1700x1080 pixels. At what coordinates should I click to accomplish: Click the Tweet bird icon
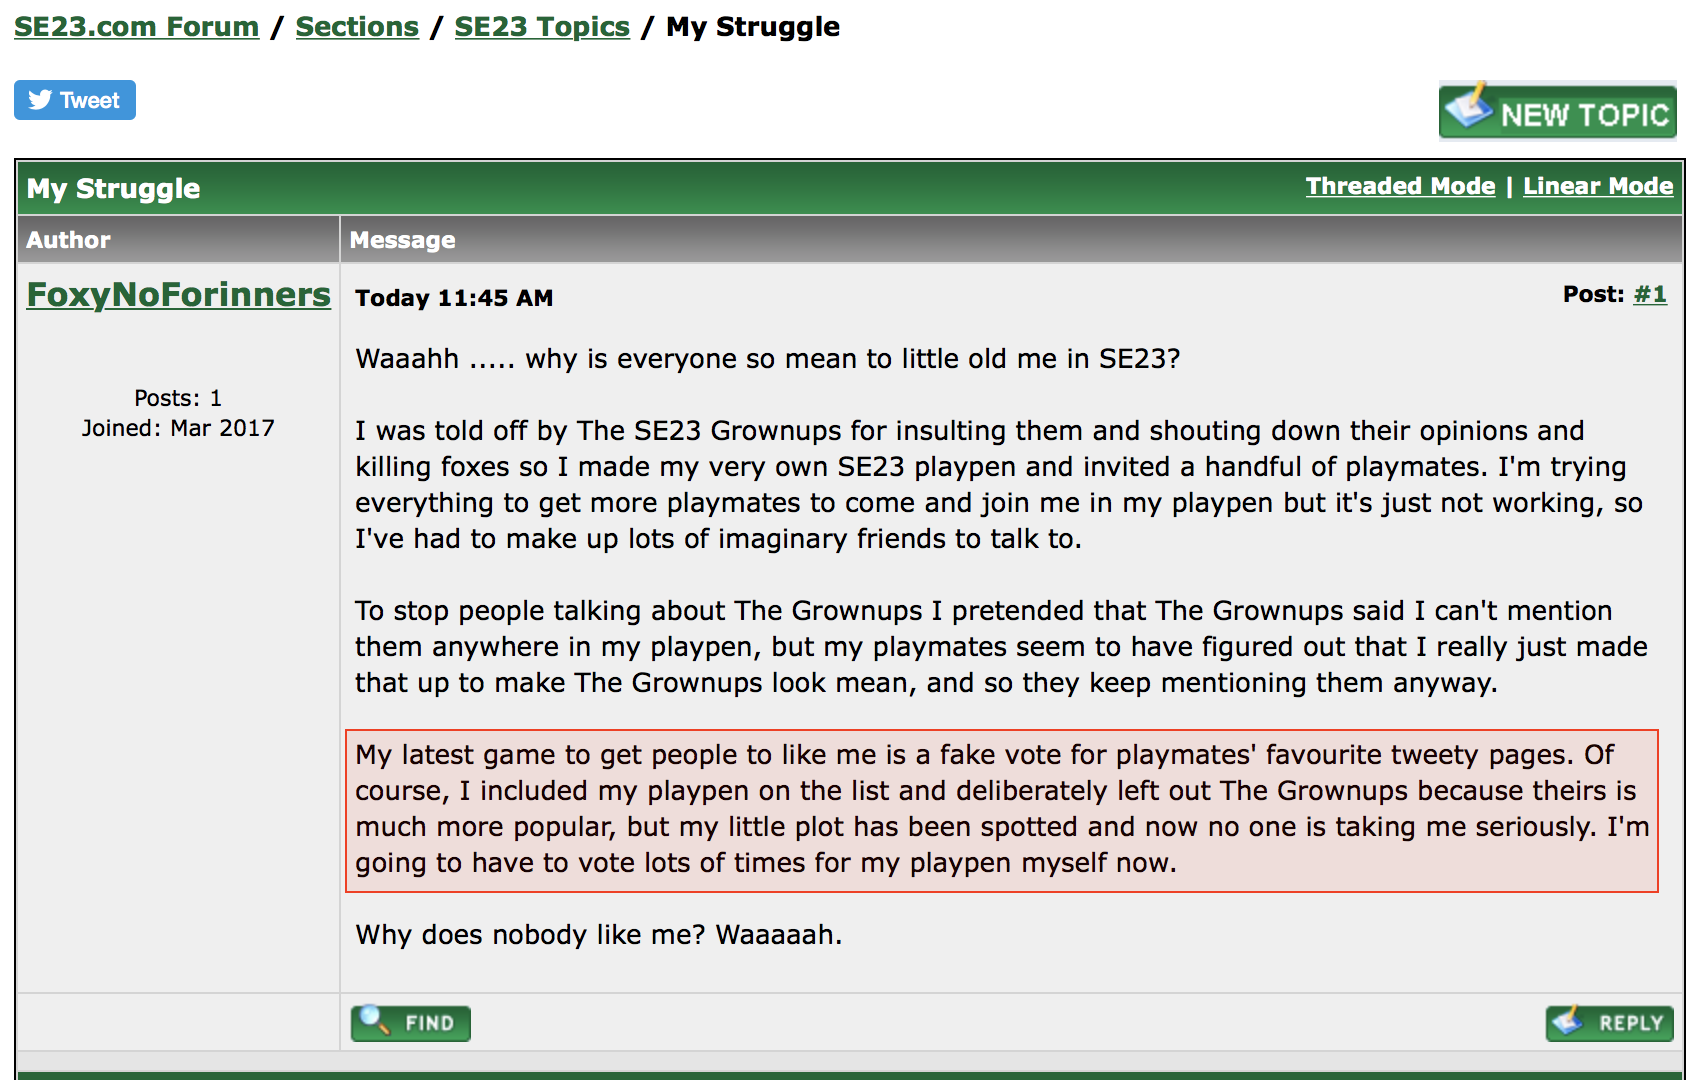[x=40, y=100]
